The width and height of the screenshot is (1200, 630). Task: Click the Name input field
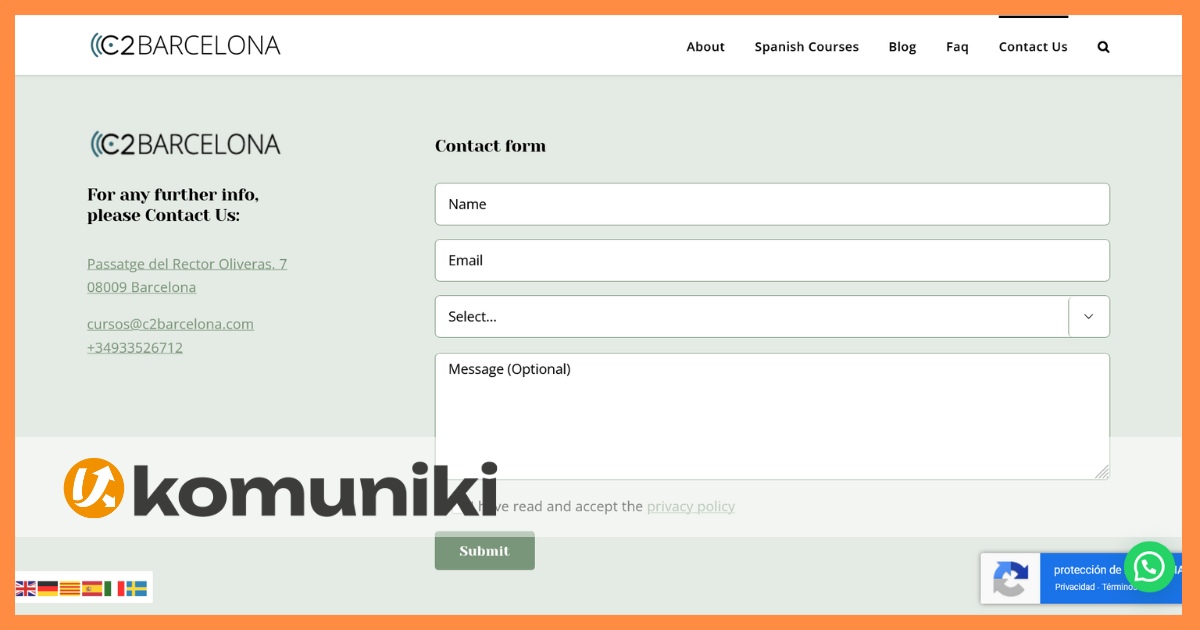(772, 204)
